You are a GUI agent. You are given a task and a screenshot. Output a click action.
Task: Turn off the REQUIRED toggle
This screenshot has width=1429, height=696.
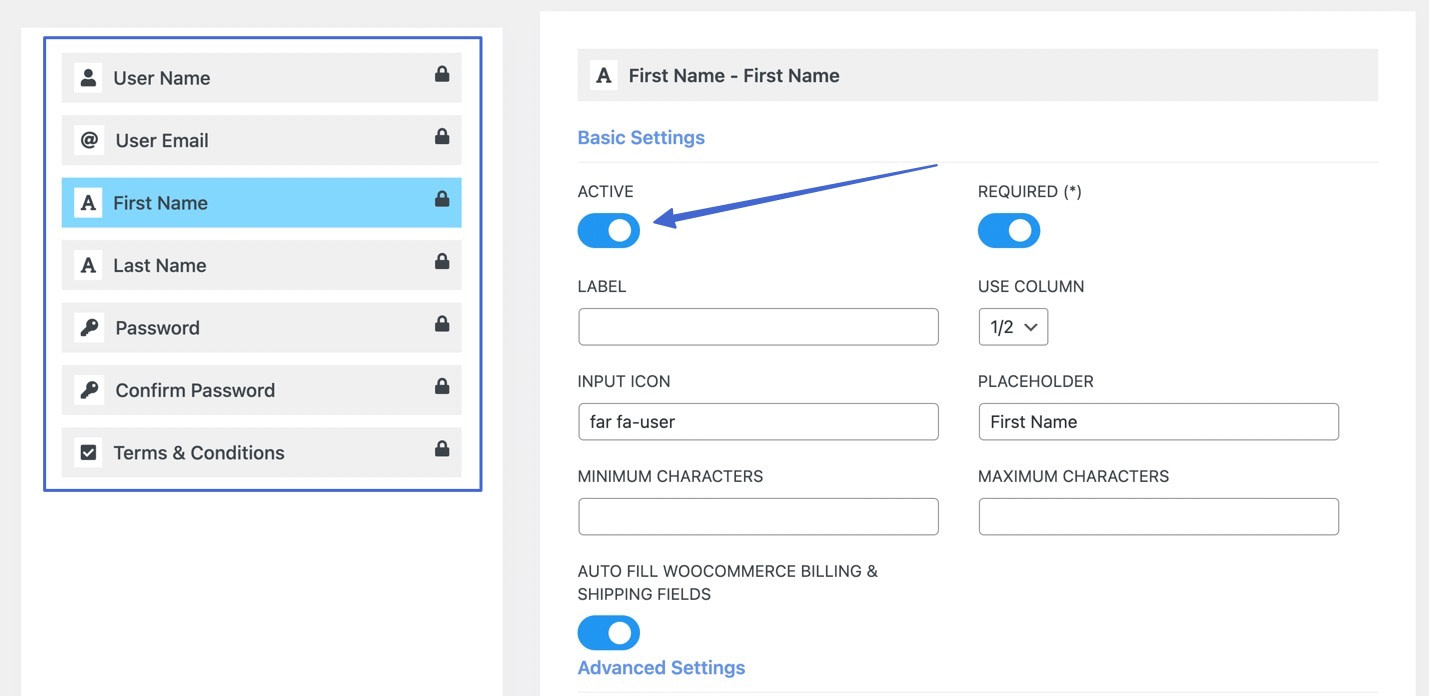click(x=1009, y=230)
